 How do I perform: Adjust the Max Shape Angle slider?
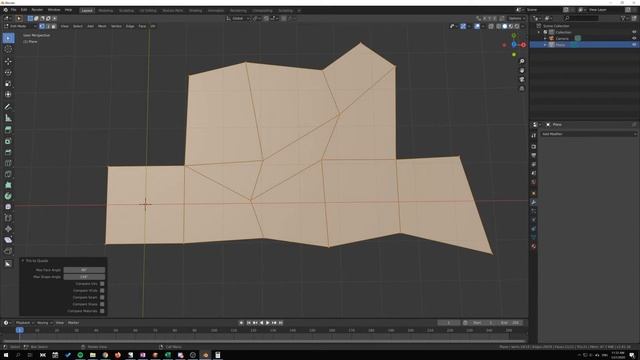(x=84, y=277)
